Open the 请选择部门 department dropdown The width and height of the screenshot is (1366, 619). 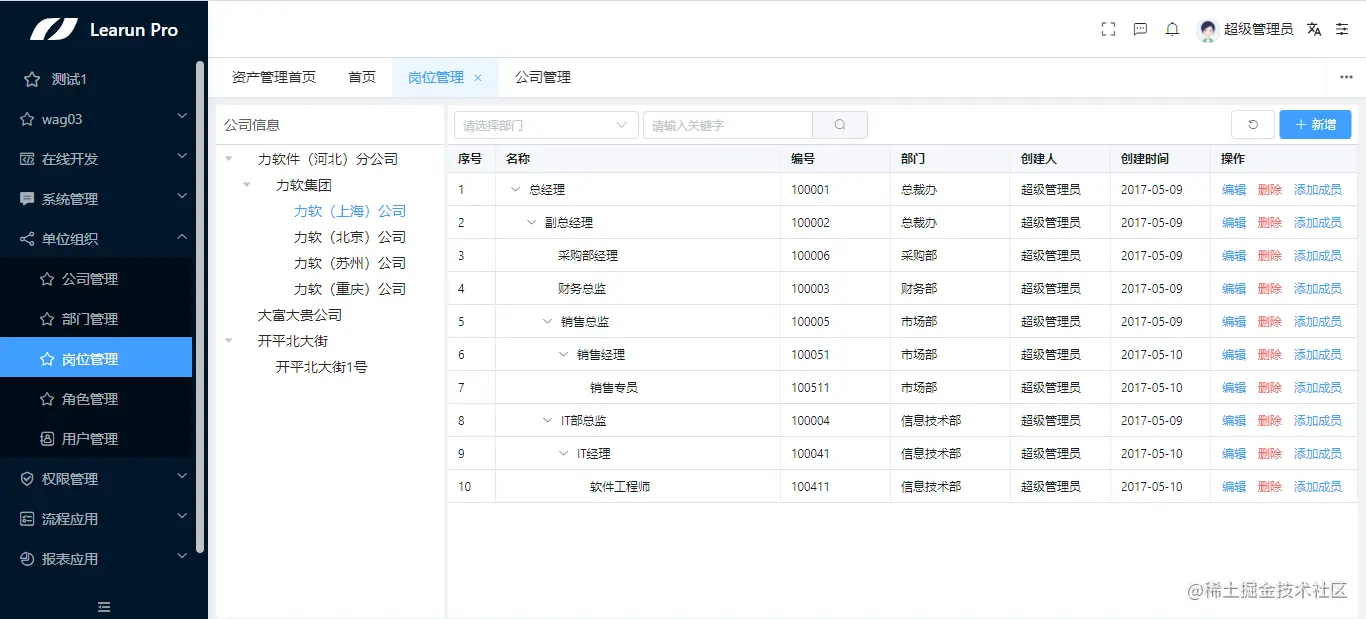tap(545, 124)
